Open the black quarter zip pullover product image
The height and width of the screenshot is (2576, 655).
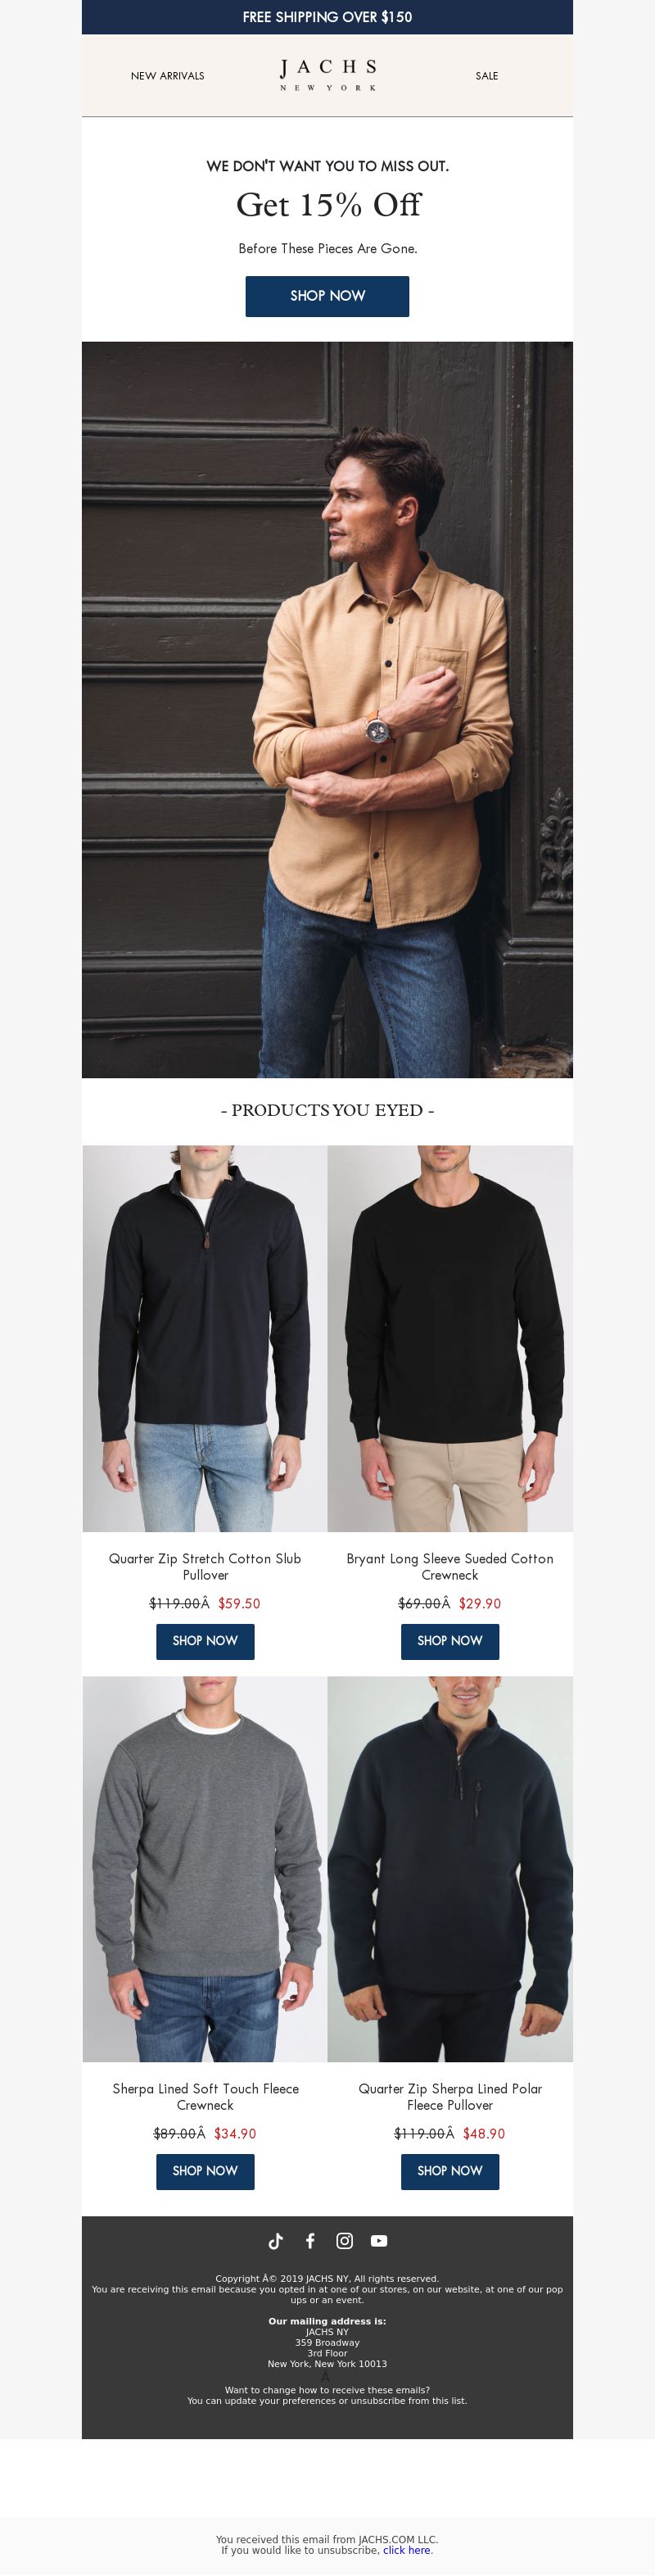204,1338
